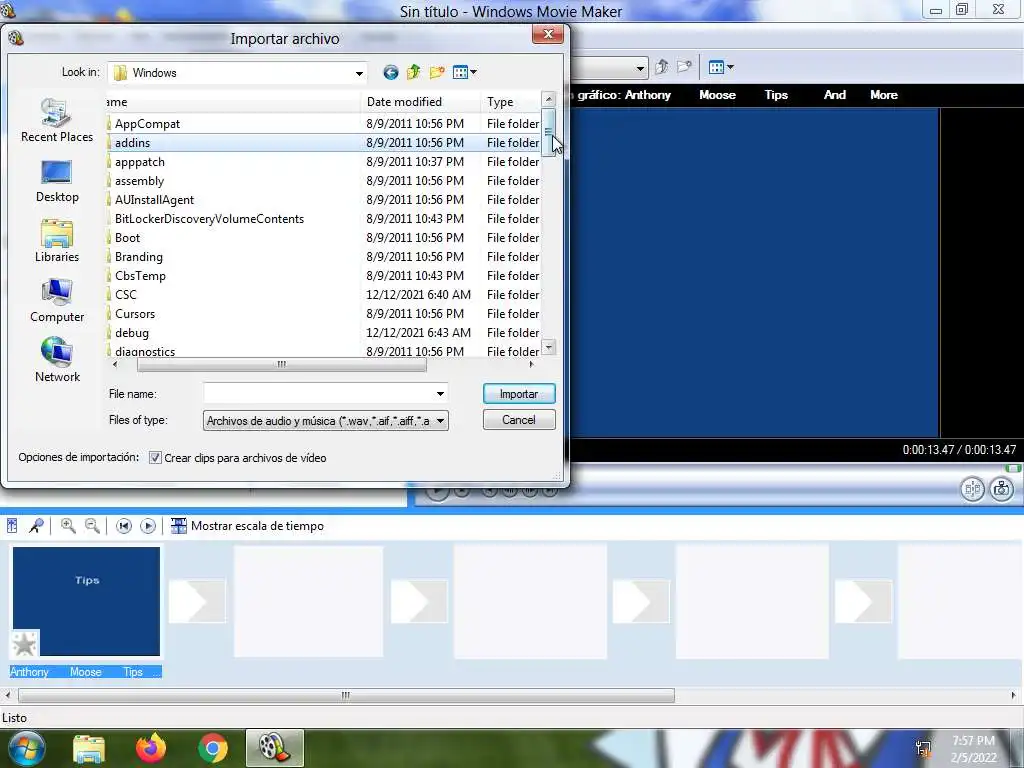Open the Windows Start button
Viewport: 1024px width, 768px height.
(25, 748)
